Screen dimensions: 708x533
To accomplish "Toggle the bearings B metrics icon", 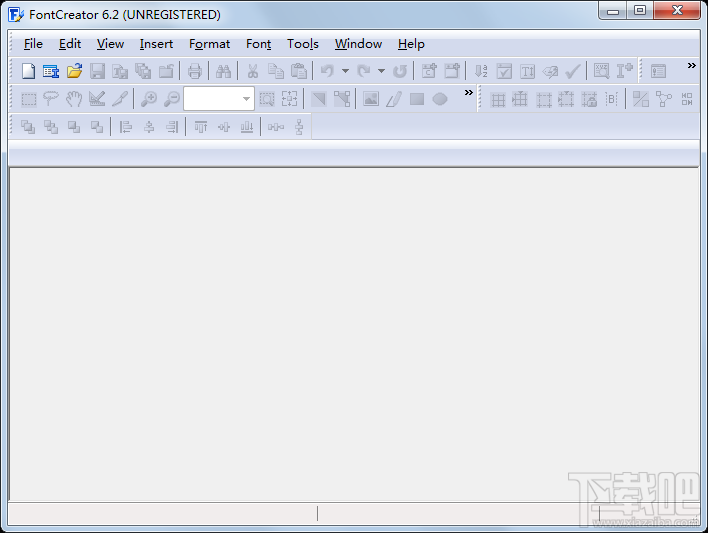I will 611,99.
